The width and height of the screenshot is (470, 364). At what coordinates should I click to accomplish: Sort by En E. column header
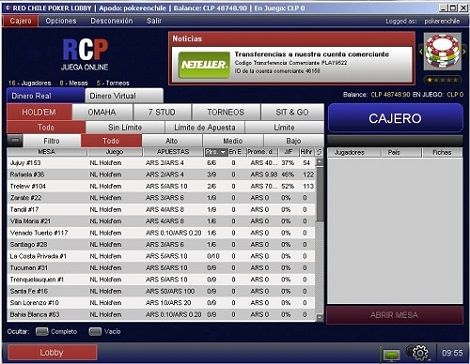pyautogui.click(x=237, y=152)
